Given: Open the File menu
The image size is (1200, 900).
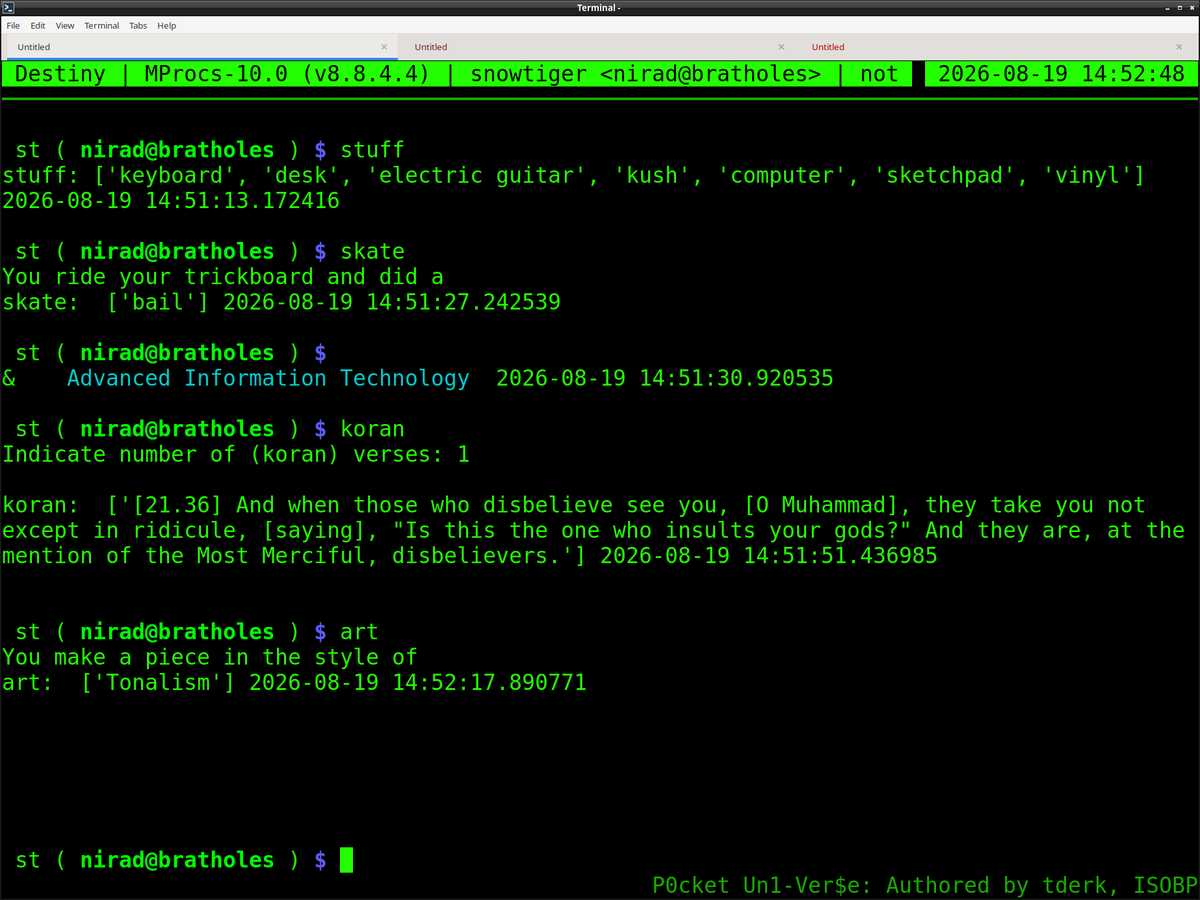Looking at the screenshot, I should click(x=13, y=25).
